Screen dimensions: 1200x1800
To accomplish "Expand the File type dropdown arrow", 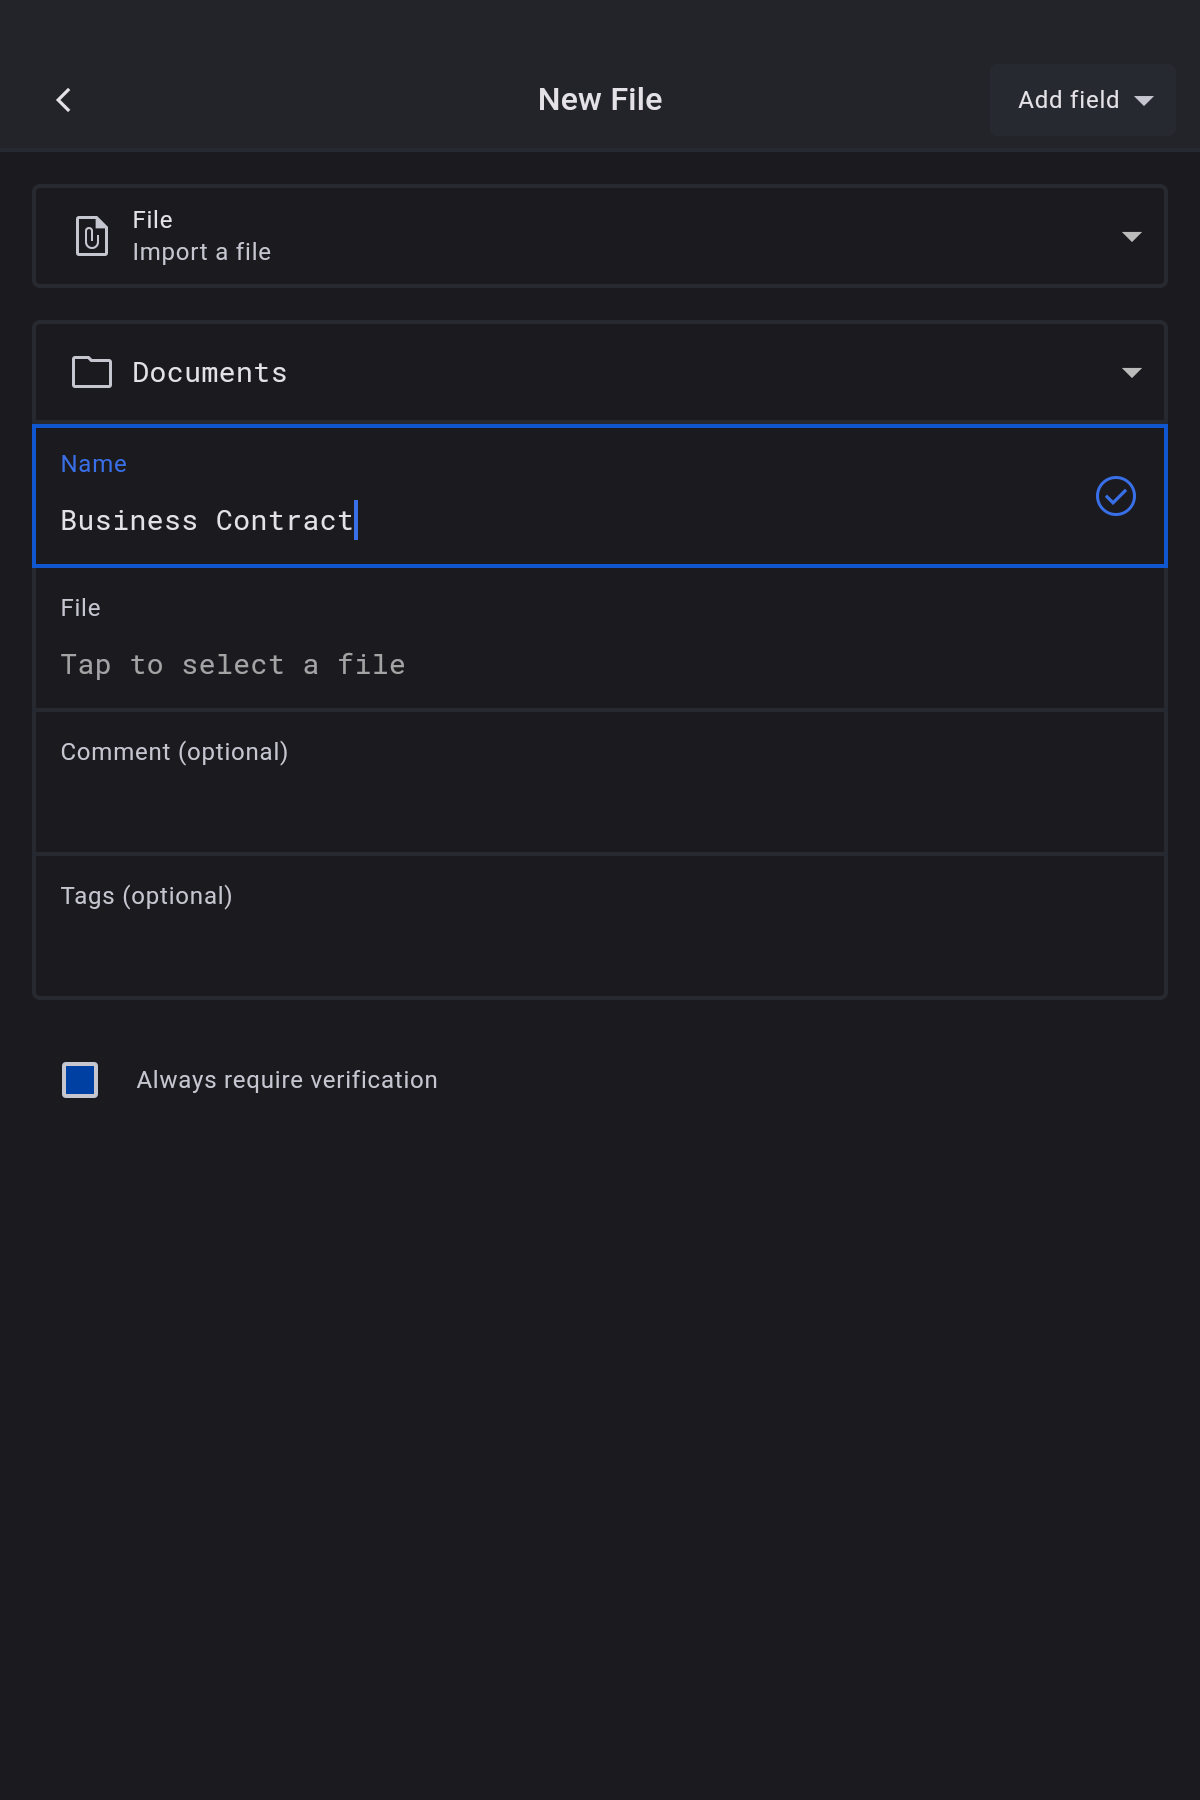I will [x=1131, y=237].
